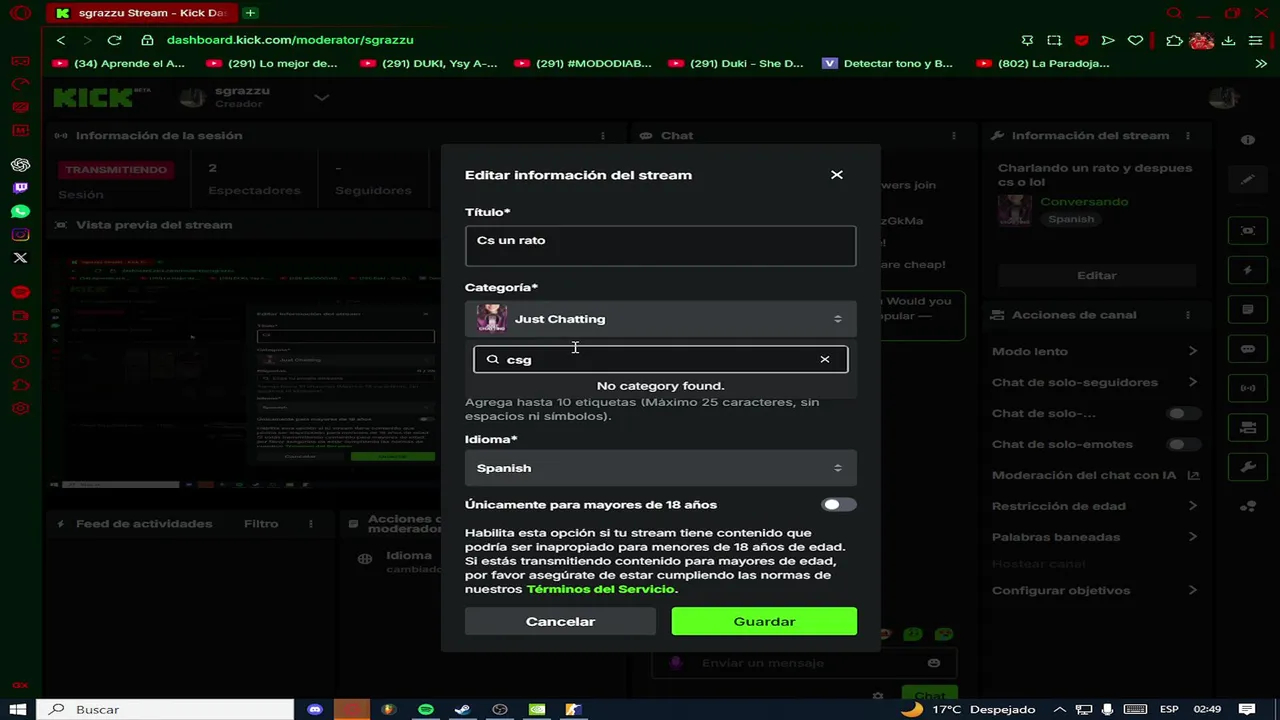The width and height of the screenshot is (1280, 720).
Task: Open bookmark '(291) Duki - She D...'
Action: click(736, 63)
